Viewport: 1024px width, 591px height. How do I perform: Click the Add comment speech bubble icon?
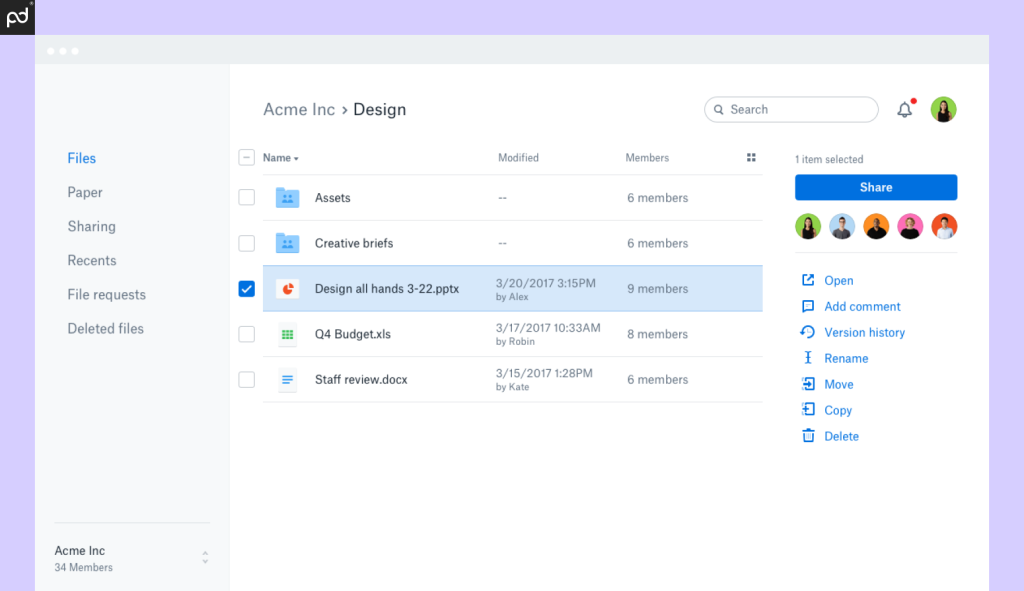[x=808, y=306]
